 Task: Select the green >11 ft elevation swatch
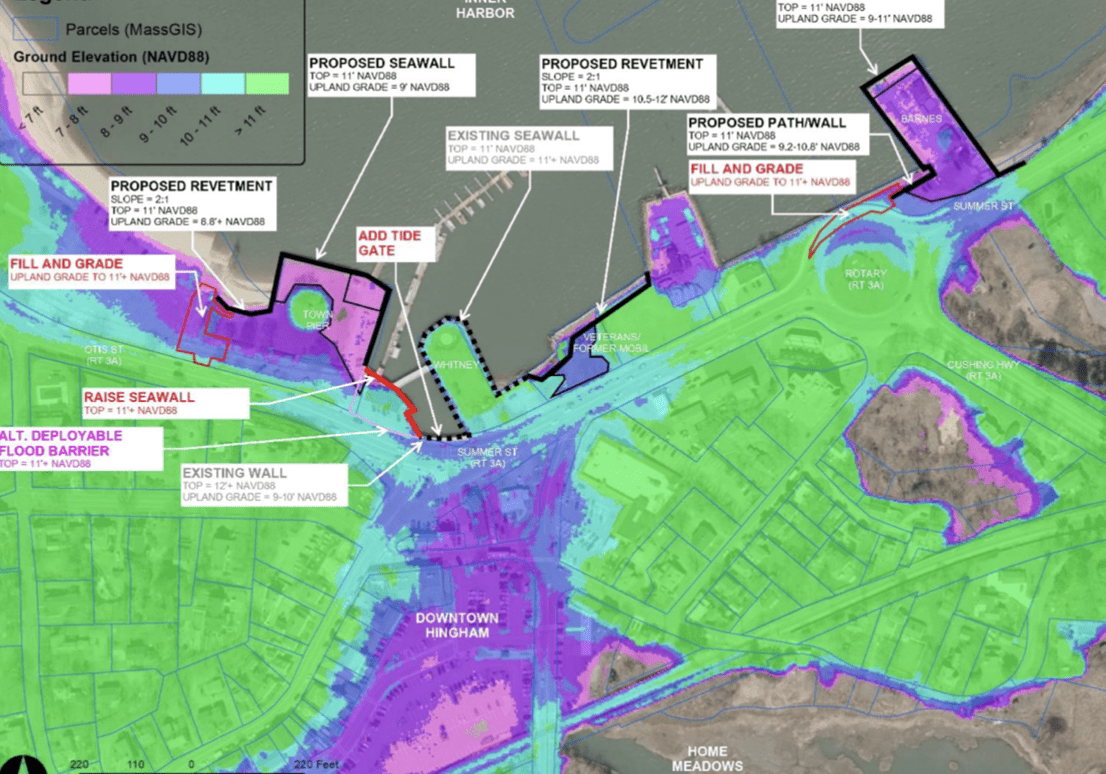click(269, 84)
